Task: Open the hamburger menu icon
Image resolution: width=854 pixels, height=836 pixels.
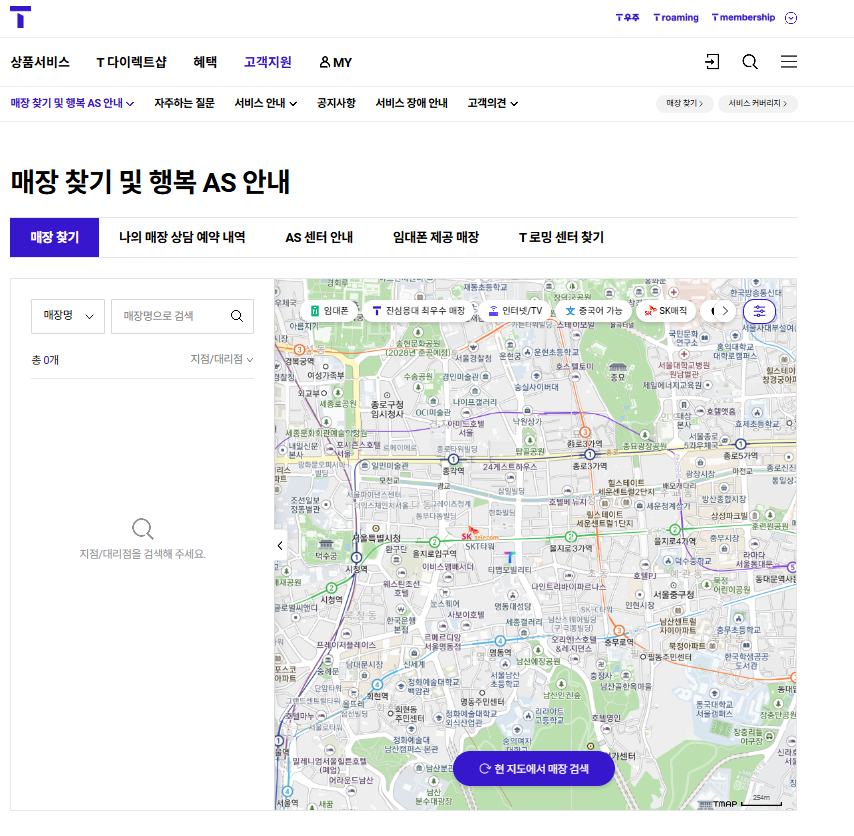Action: [789, 62]
